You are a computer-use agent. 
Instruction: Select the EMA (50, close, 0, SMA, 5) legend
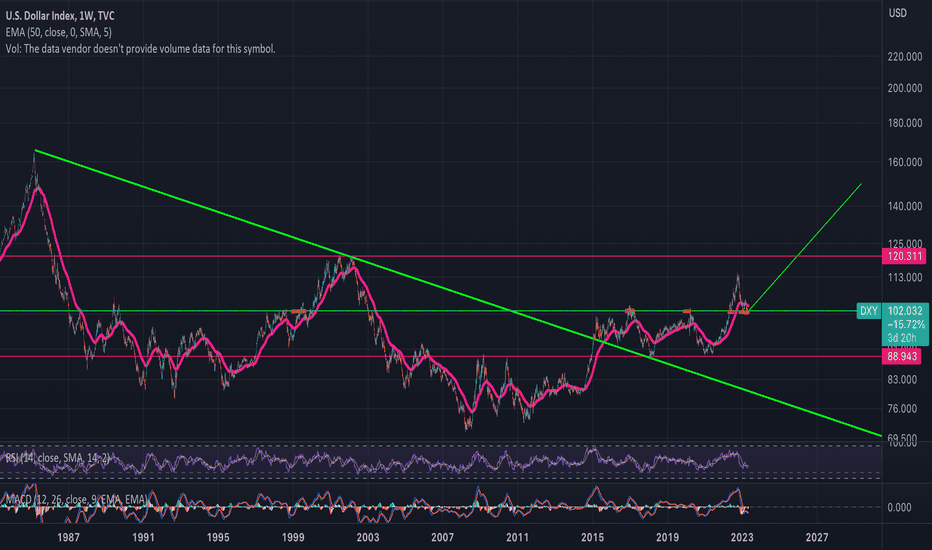(x=58, y=32)
